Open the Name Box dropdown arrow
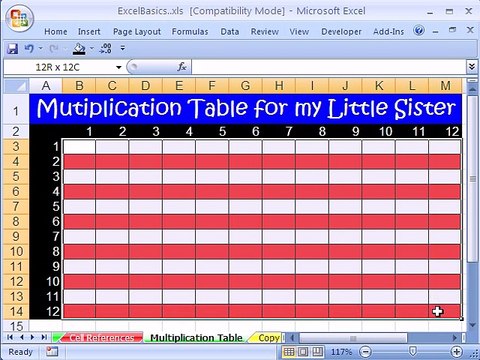The width and height of the screenshot is (480, 360). pyautogui.click(x=119, y=67)
